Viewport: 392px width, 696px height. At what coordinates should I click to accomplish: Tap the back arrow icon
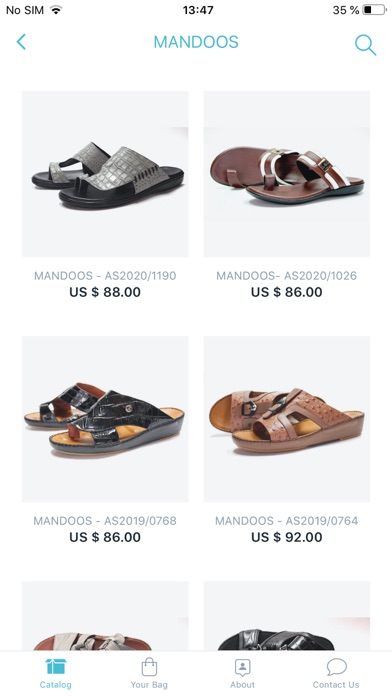21,42
